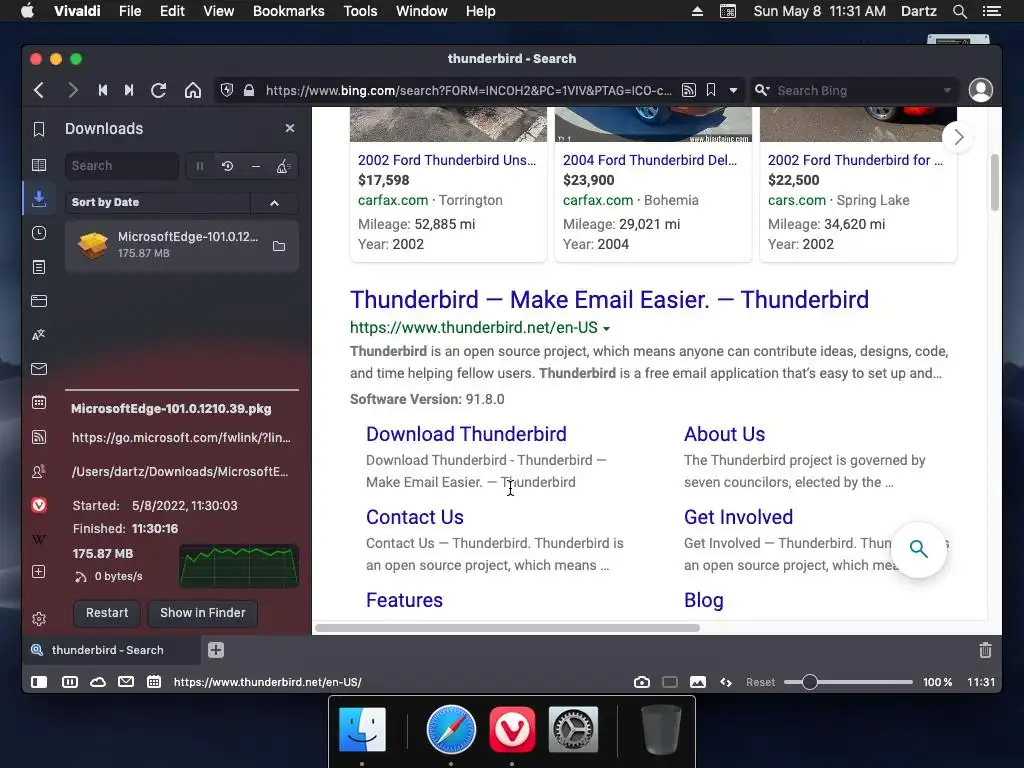Open the address bar dropdown arrow
Viewport: 1024px width, 768px height.
tap(733, 91)
